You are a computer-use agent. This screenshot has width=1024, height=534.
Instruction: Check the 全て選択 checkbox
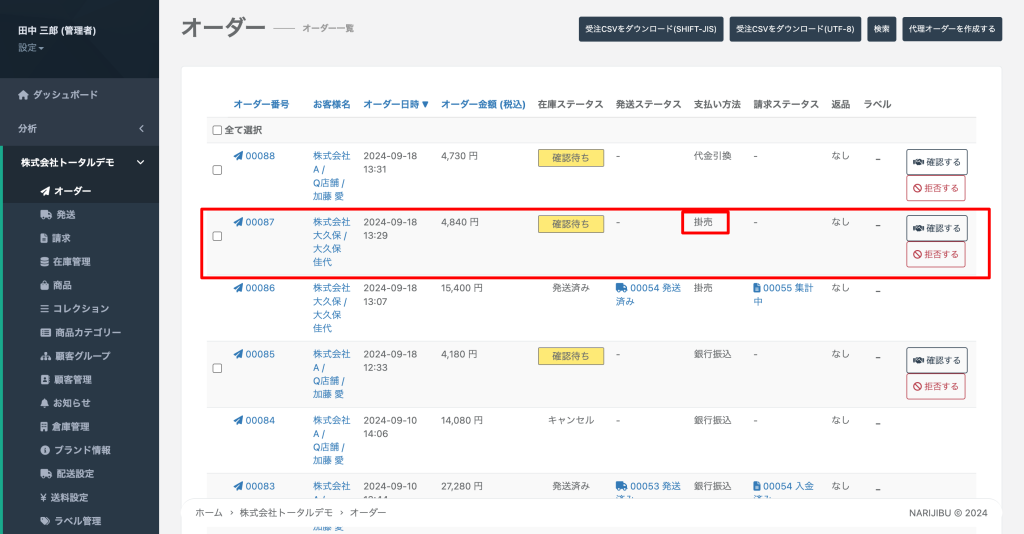(x=217, y=131)
